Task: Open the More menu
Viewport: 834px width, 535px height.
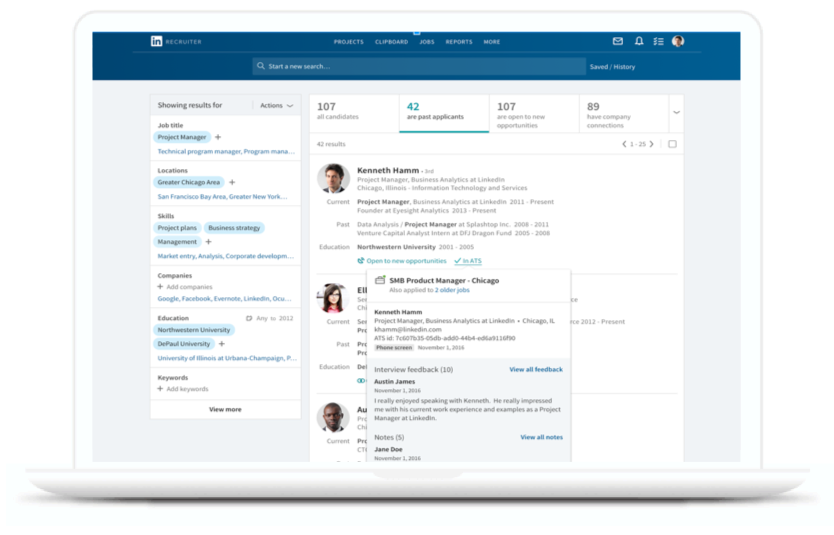Action: point(491,41)
